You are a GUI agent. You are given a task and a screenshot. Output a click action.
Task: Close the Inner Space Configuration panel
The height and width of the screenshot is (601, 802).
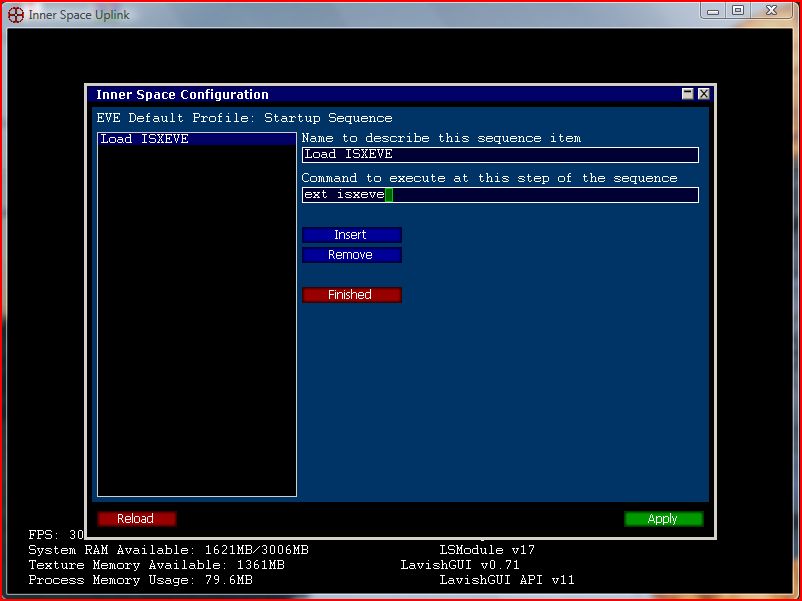704,94
